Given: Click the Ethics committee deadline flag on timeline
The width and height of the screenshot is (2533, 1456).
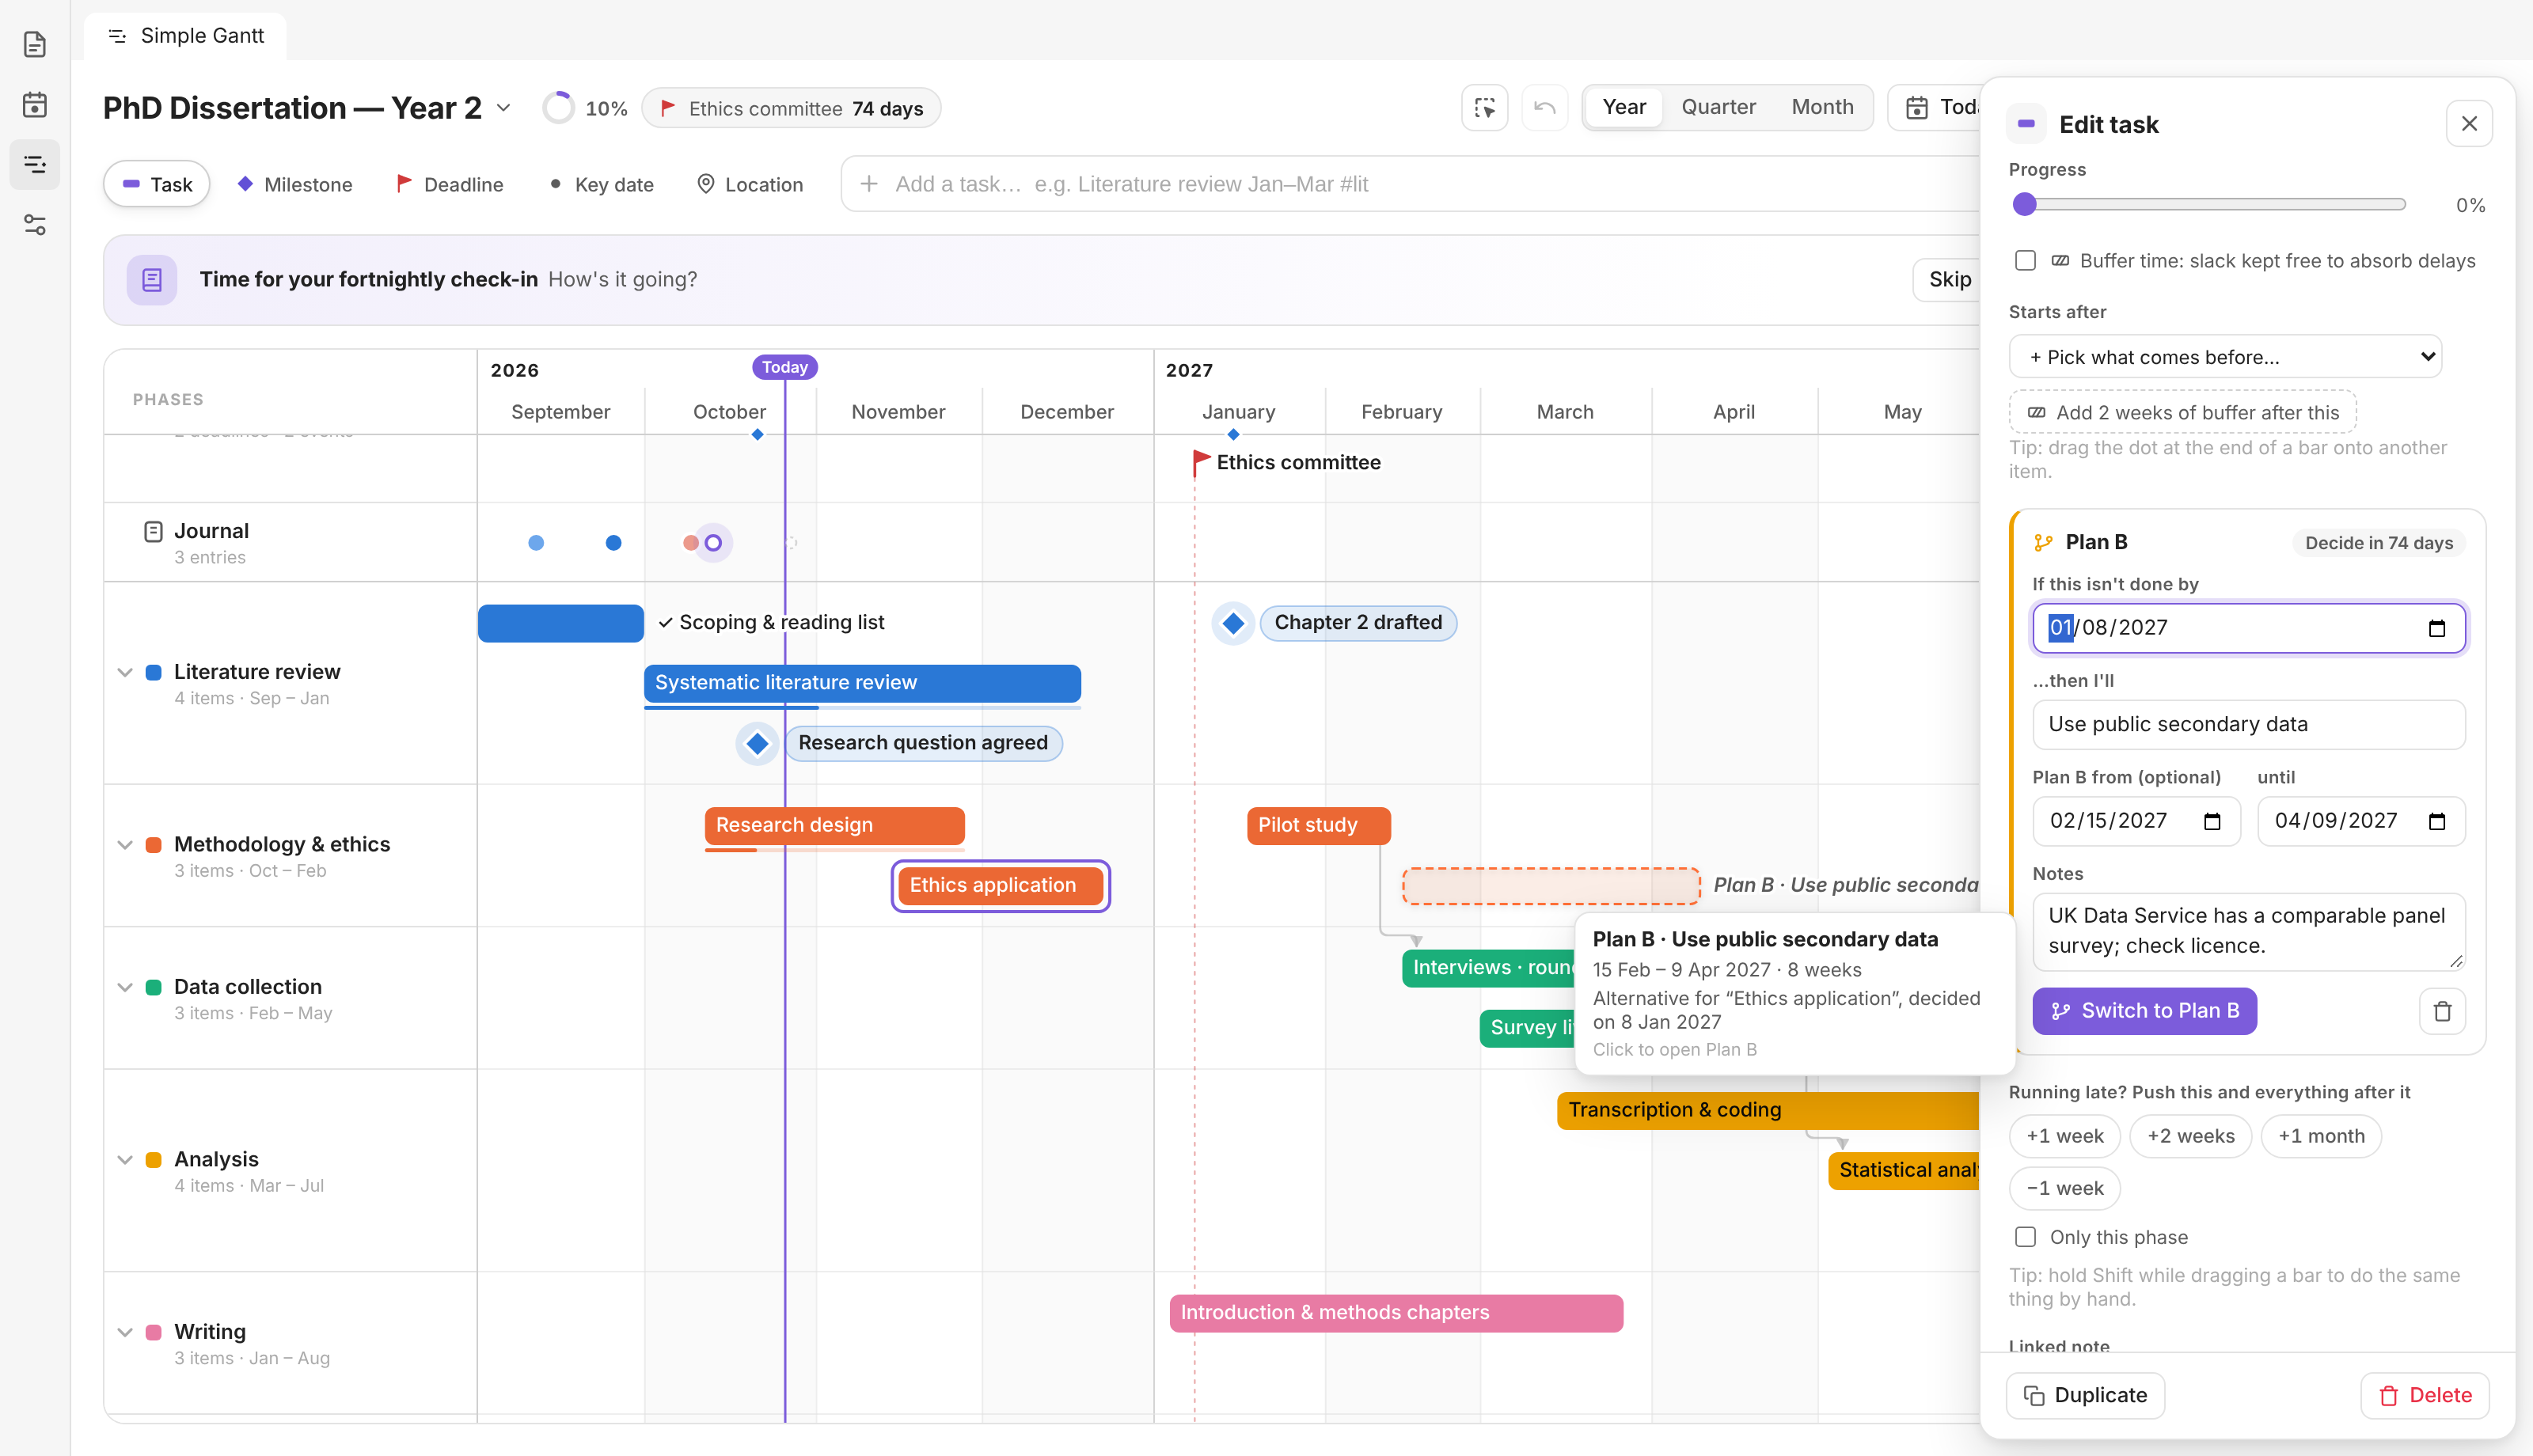Looking at the screenshot, I should (1201, 462).
